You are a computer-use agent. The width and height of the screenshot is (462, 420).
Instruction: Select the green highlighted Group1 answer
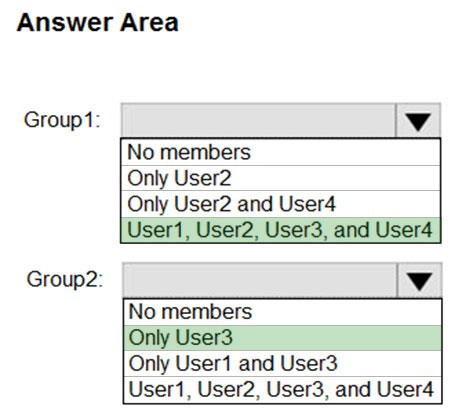coord(281,230)
